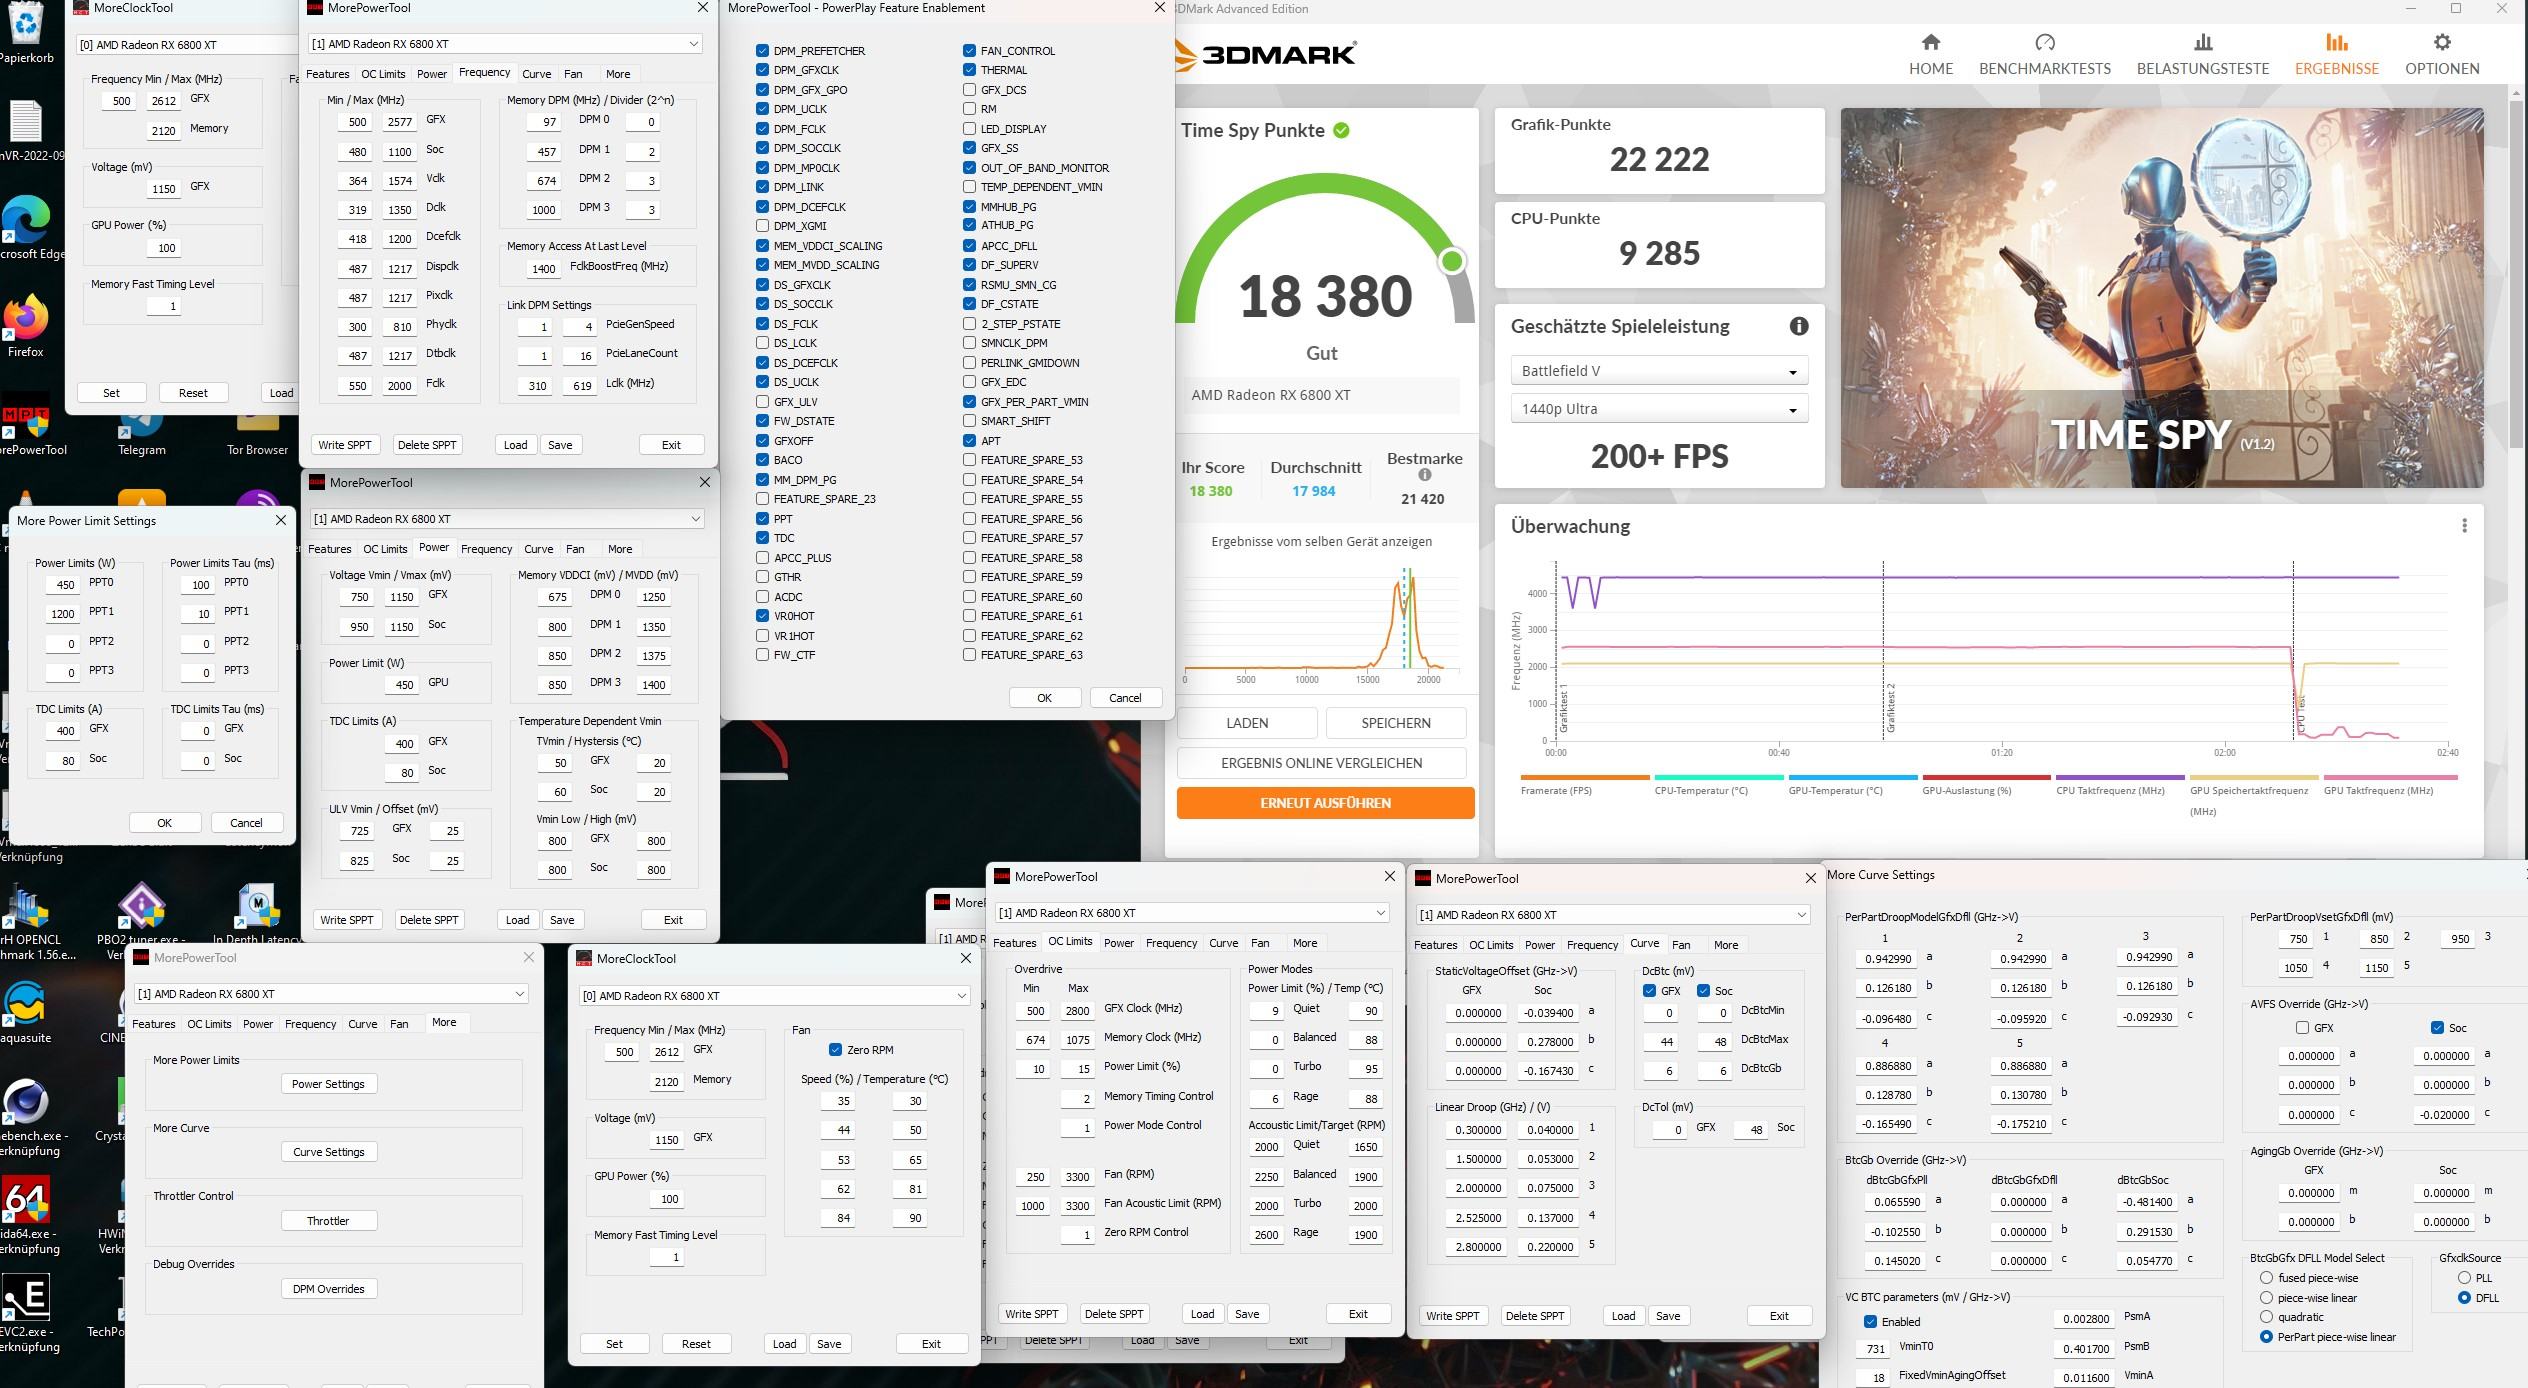Click the score indicator knob on Time Spy gauge
The image size is (2528, 1388).
(x=1452, y=262)
